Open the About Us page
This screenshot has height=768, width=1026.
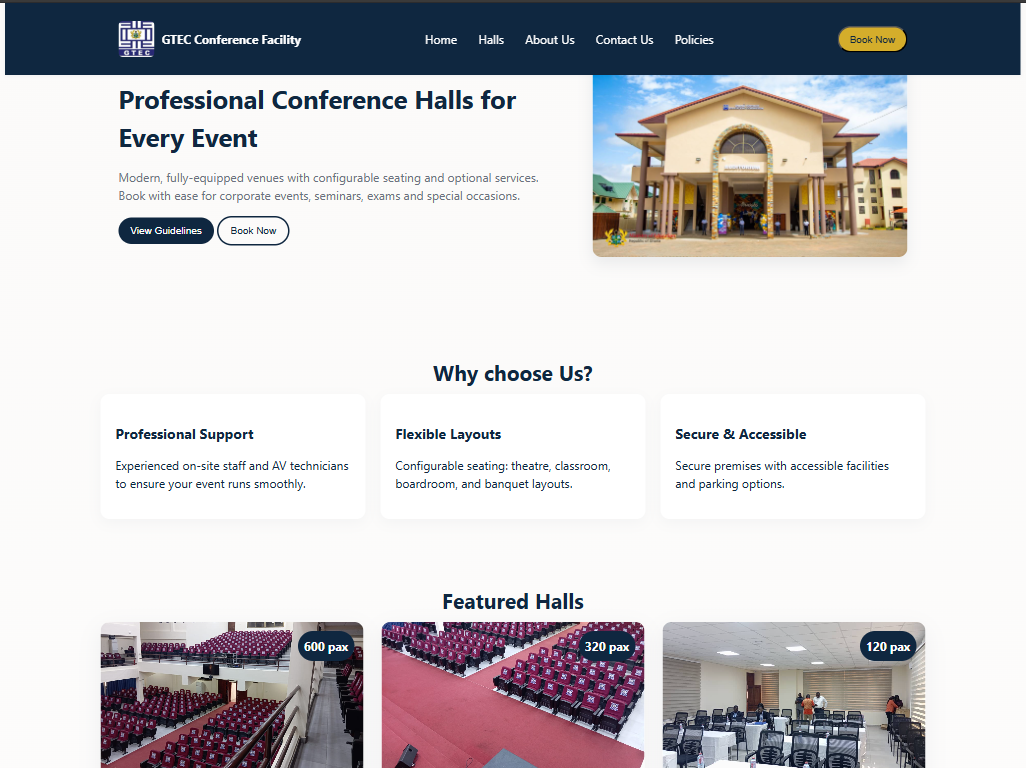tap(549, 40)
